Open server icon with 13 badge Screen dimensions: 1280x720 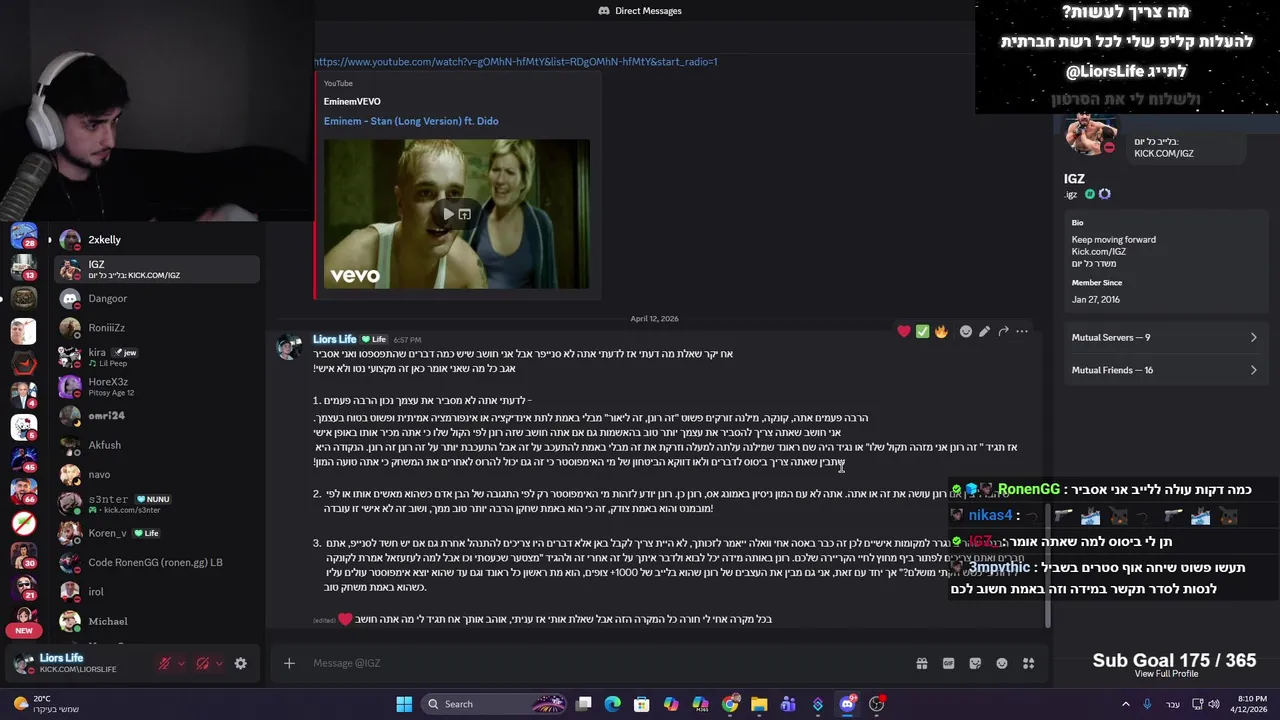[23, 268]
